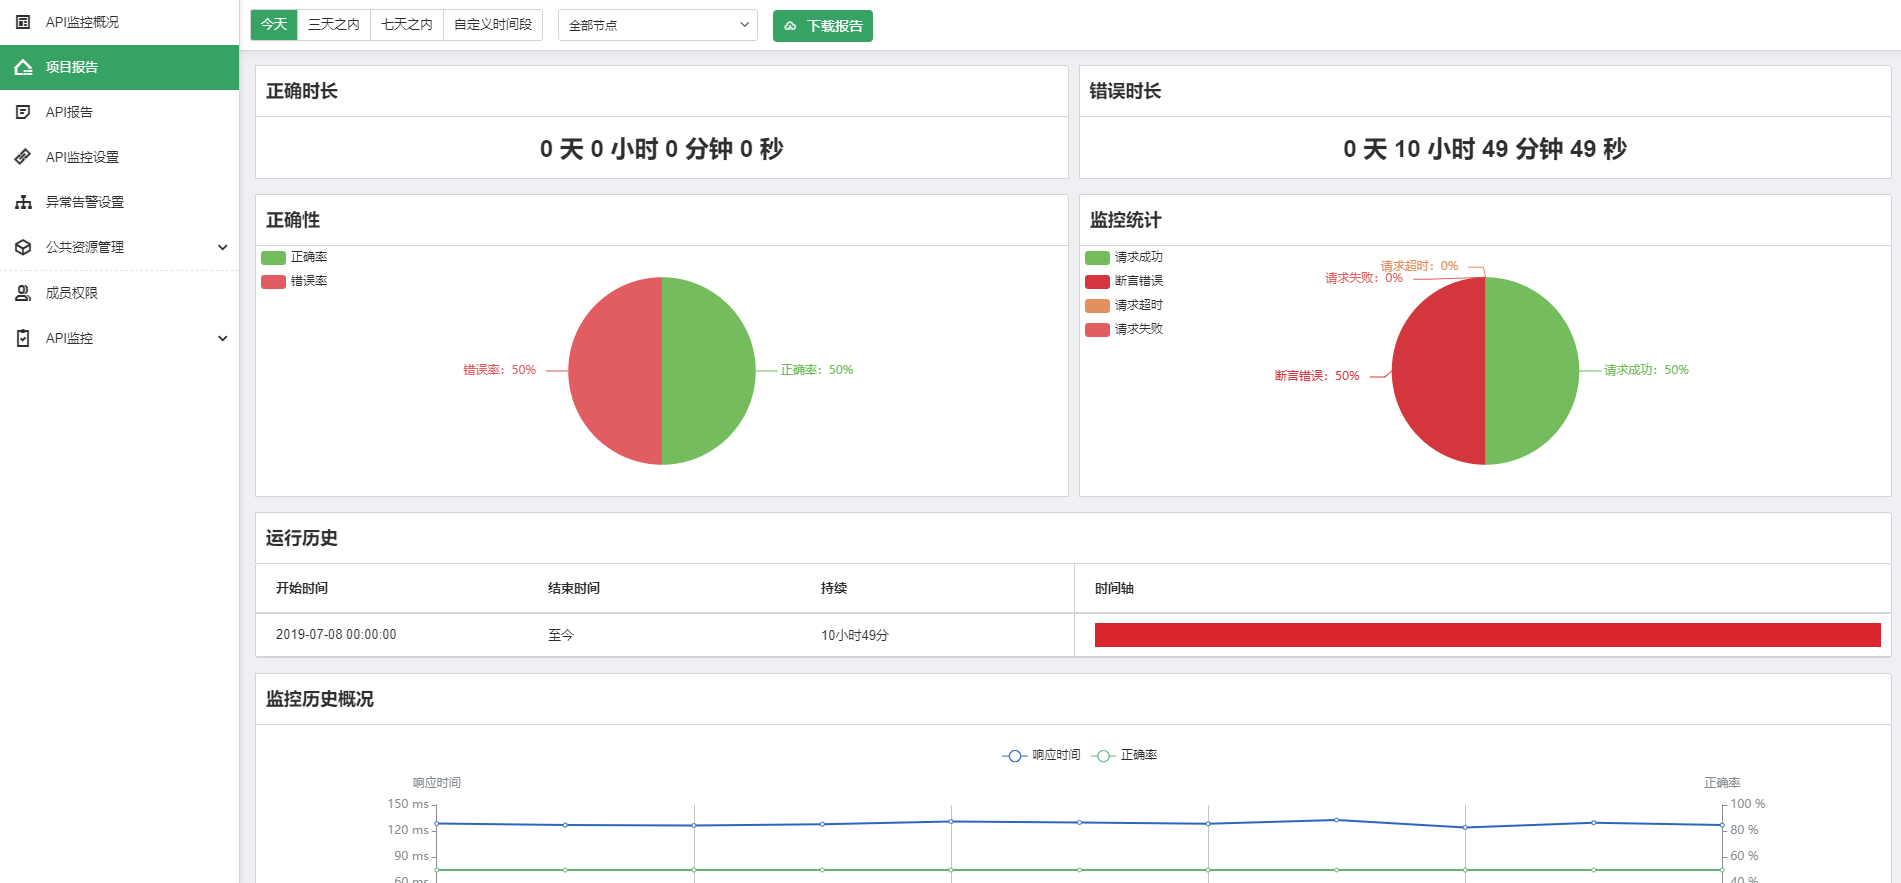Click the 至今 end time cell
1901x883 pixels.
pos(561,635)
